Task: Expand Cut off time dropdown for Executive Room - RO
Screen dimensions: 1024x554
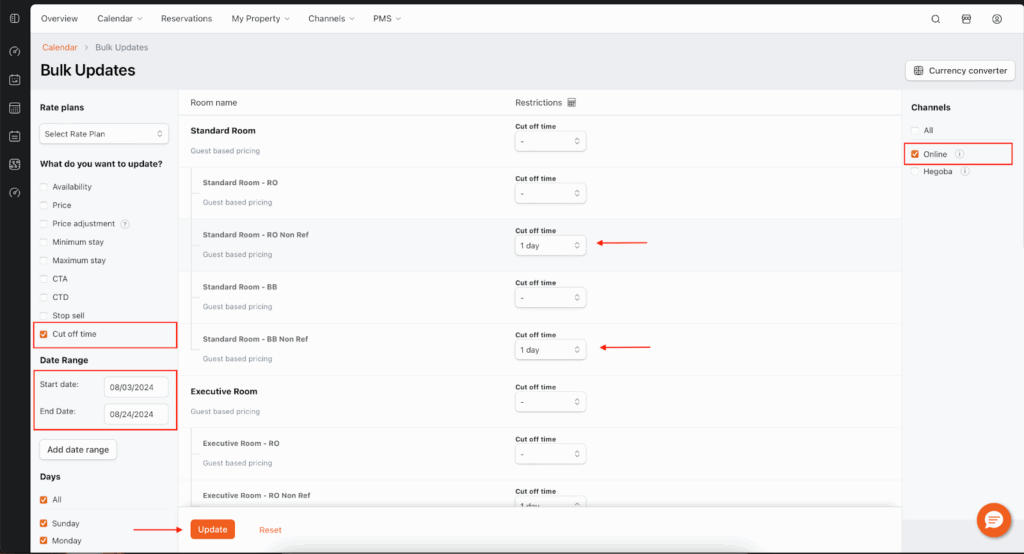Action: [550, 454]
